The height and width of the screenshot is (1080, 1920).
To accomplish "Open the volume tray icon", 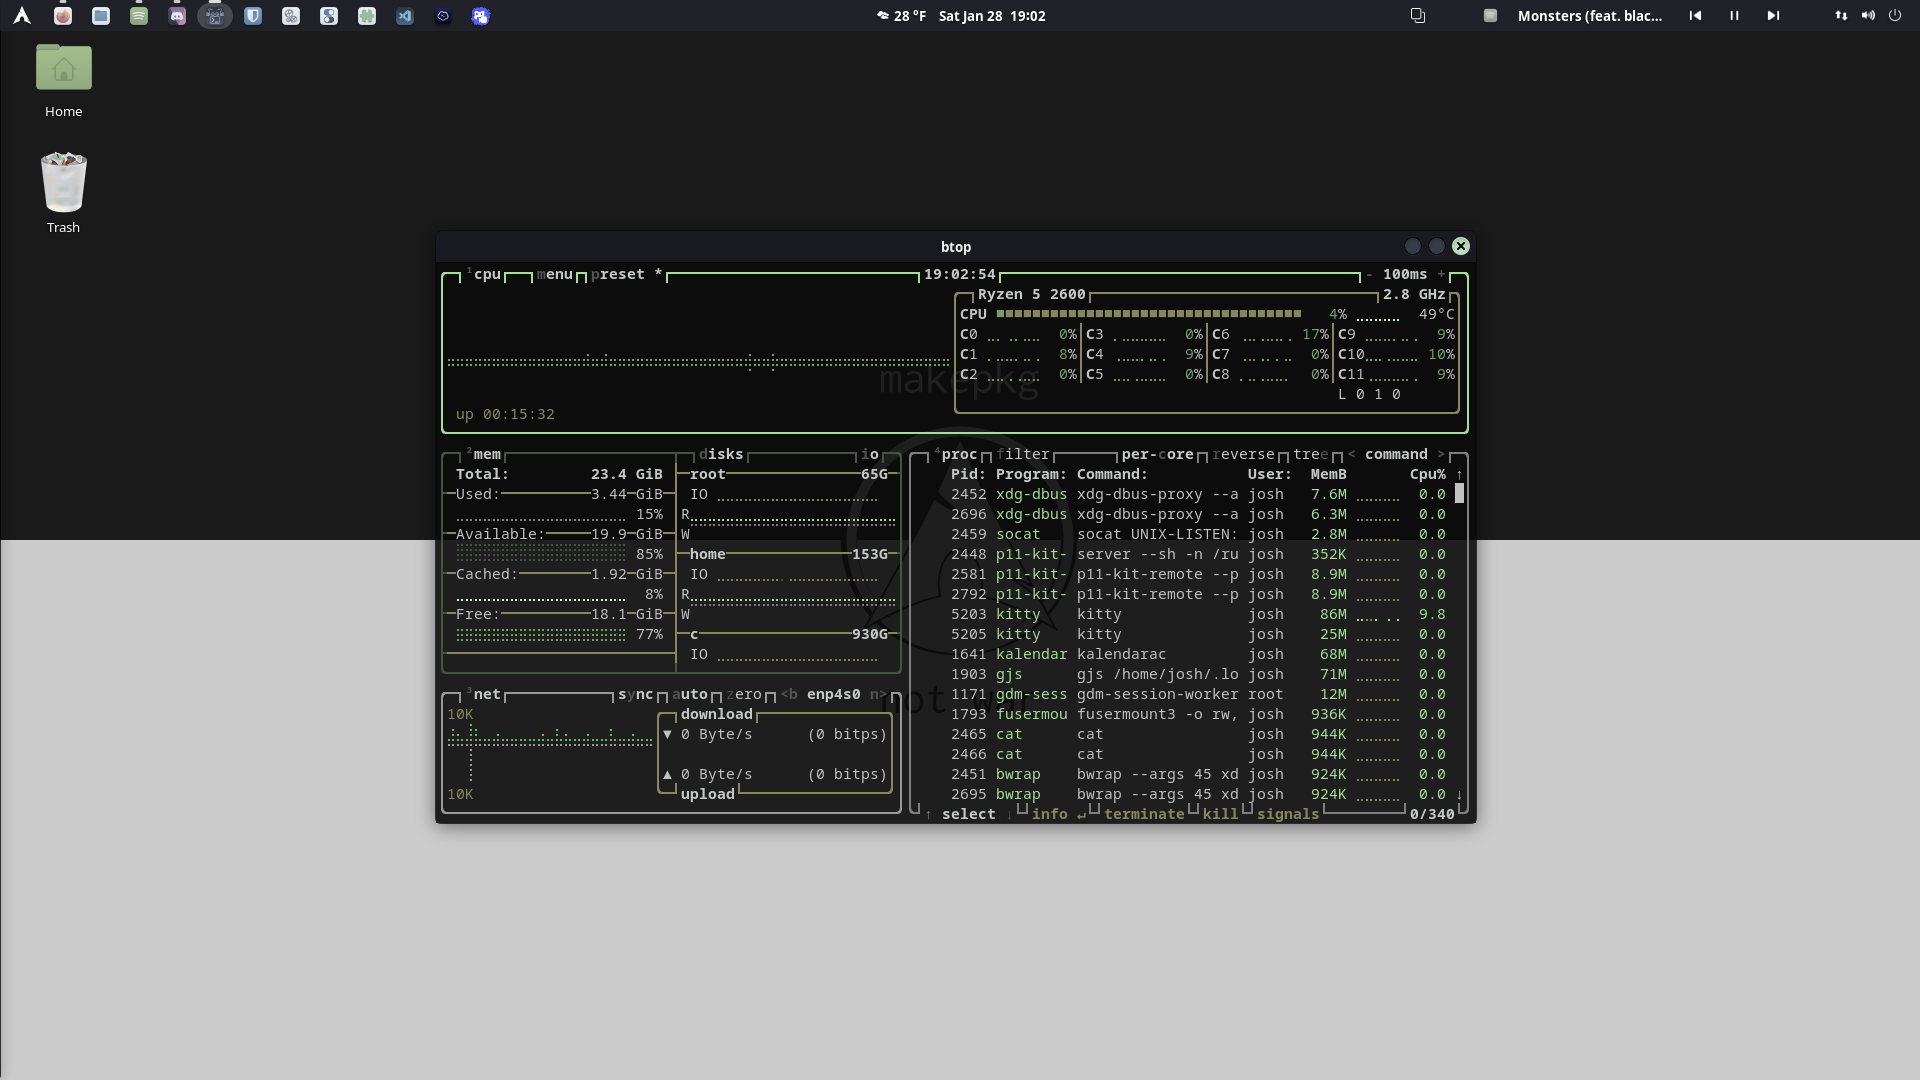I will (1868, 16).
